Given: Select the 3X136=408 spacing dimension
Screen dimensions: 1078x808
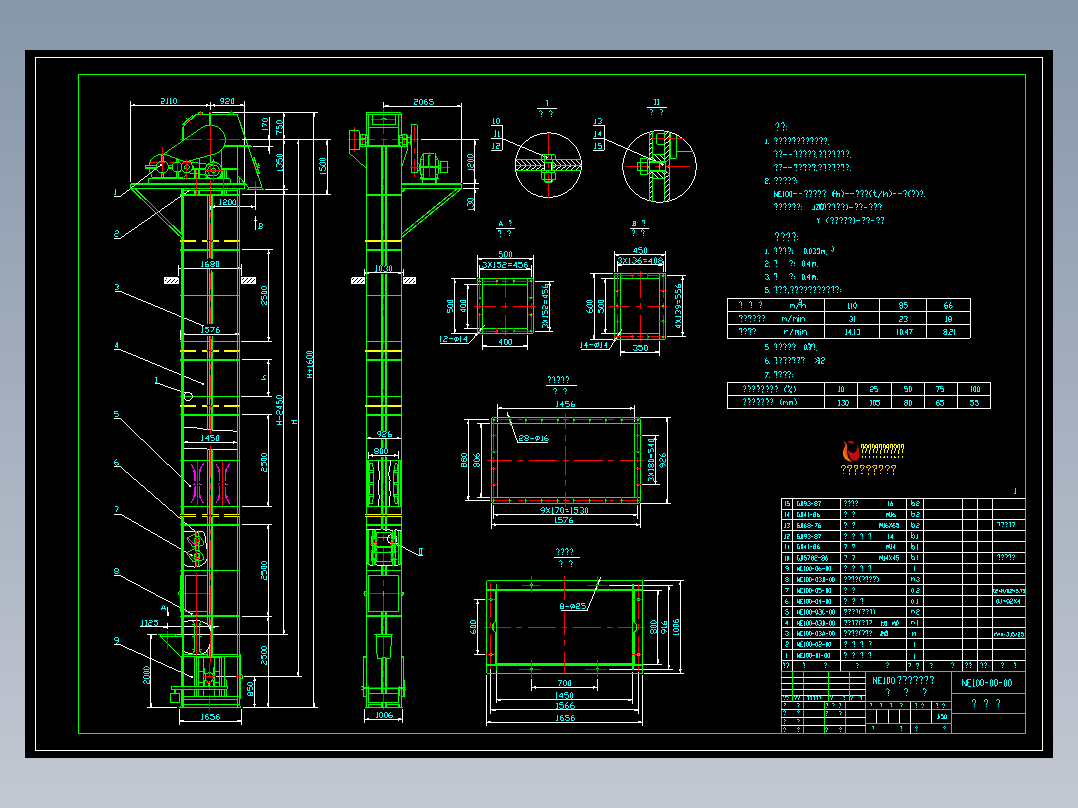Looking at the screenshot, I should coord(640,261).
